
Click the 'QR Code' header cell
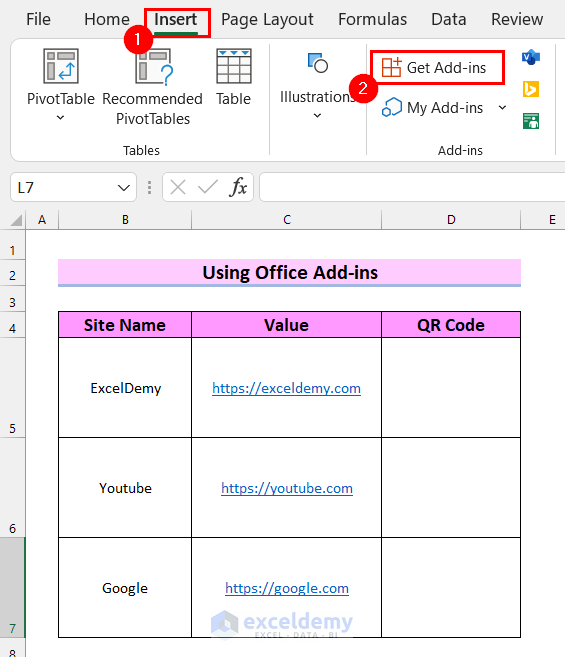[451, 325]
